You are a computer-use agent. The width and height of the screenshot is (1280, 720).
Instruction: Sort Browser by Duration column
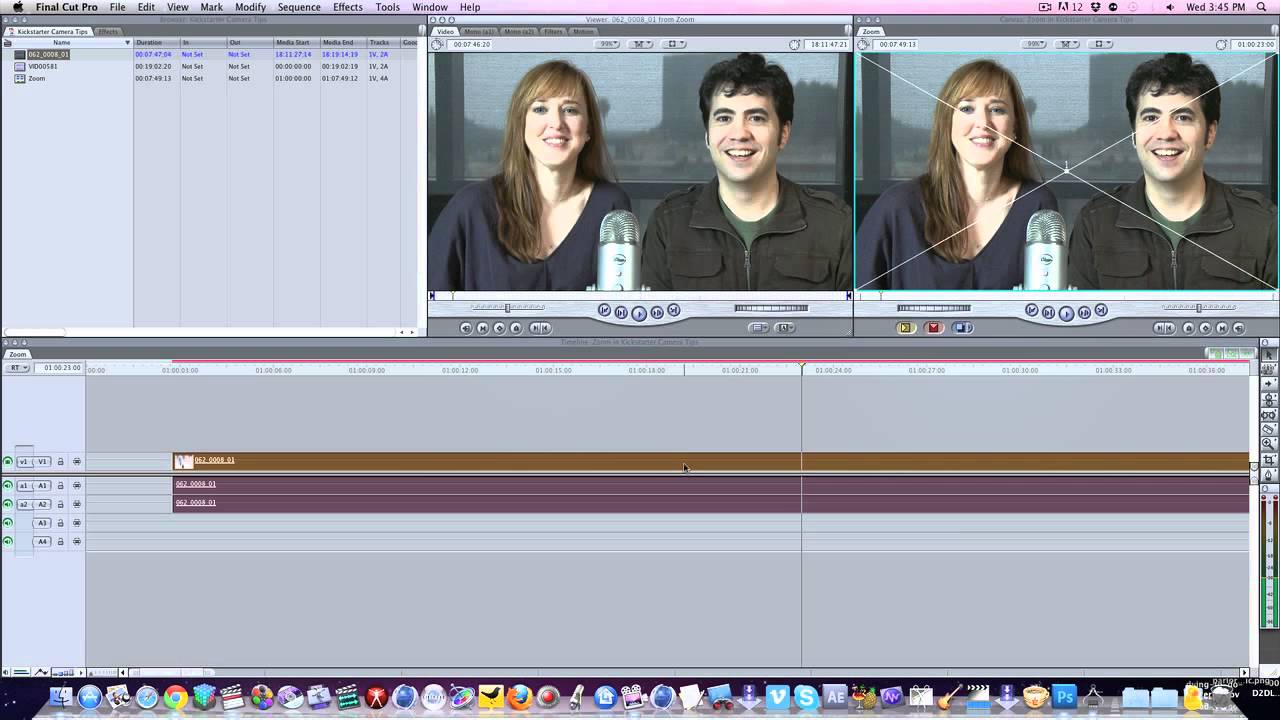(x=156, y=42)
